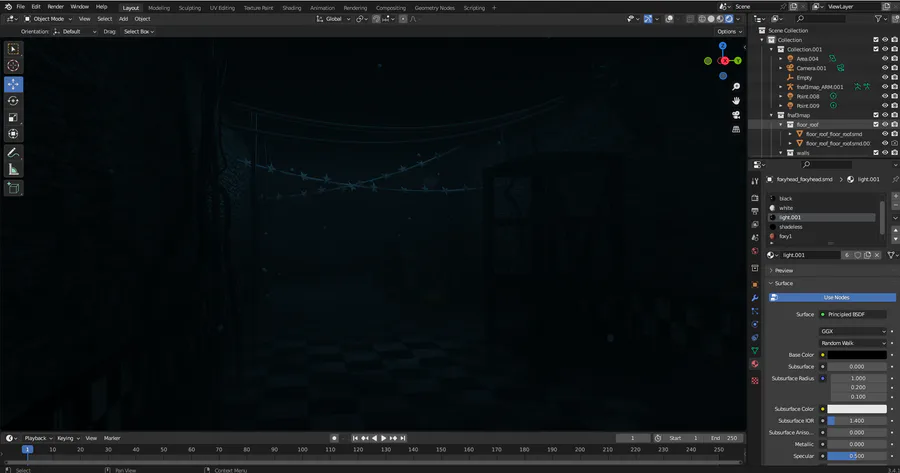Open the World properties tab

(x=755, y=251)
